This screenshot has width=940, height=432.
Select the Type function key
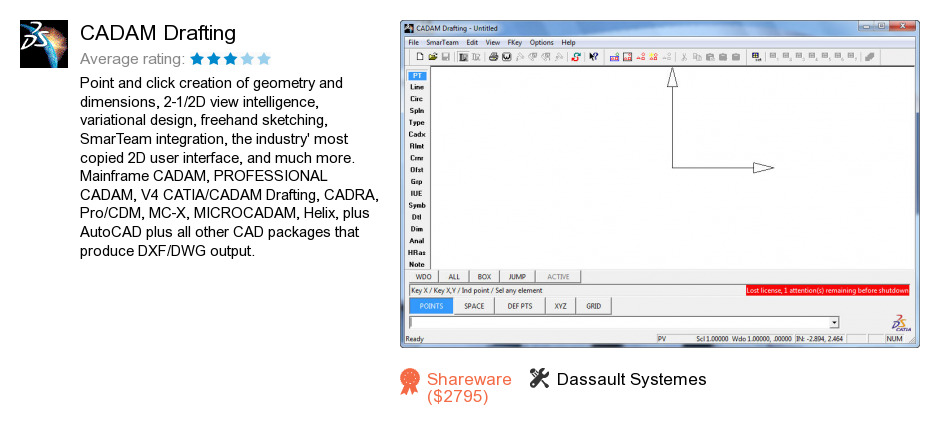[417, 122]
